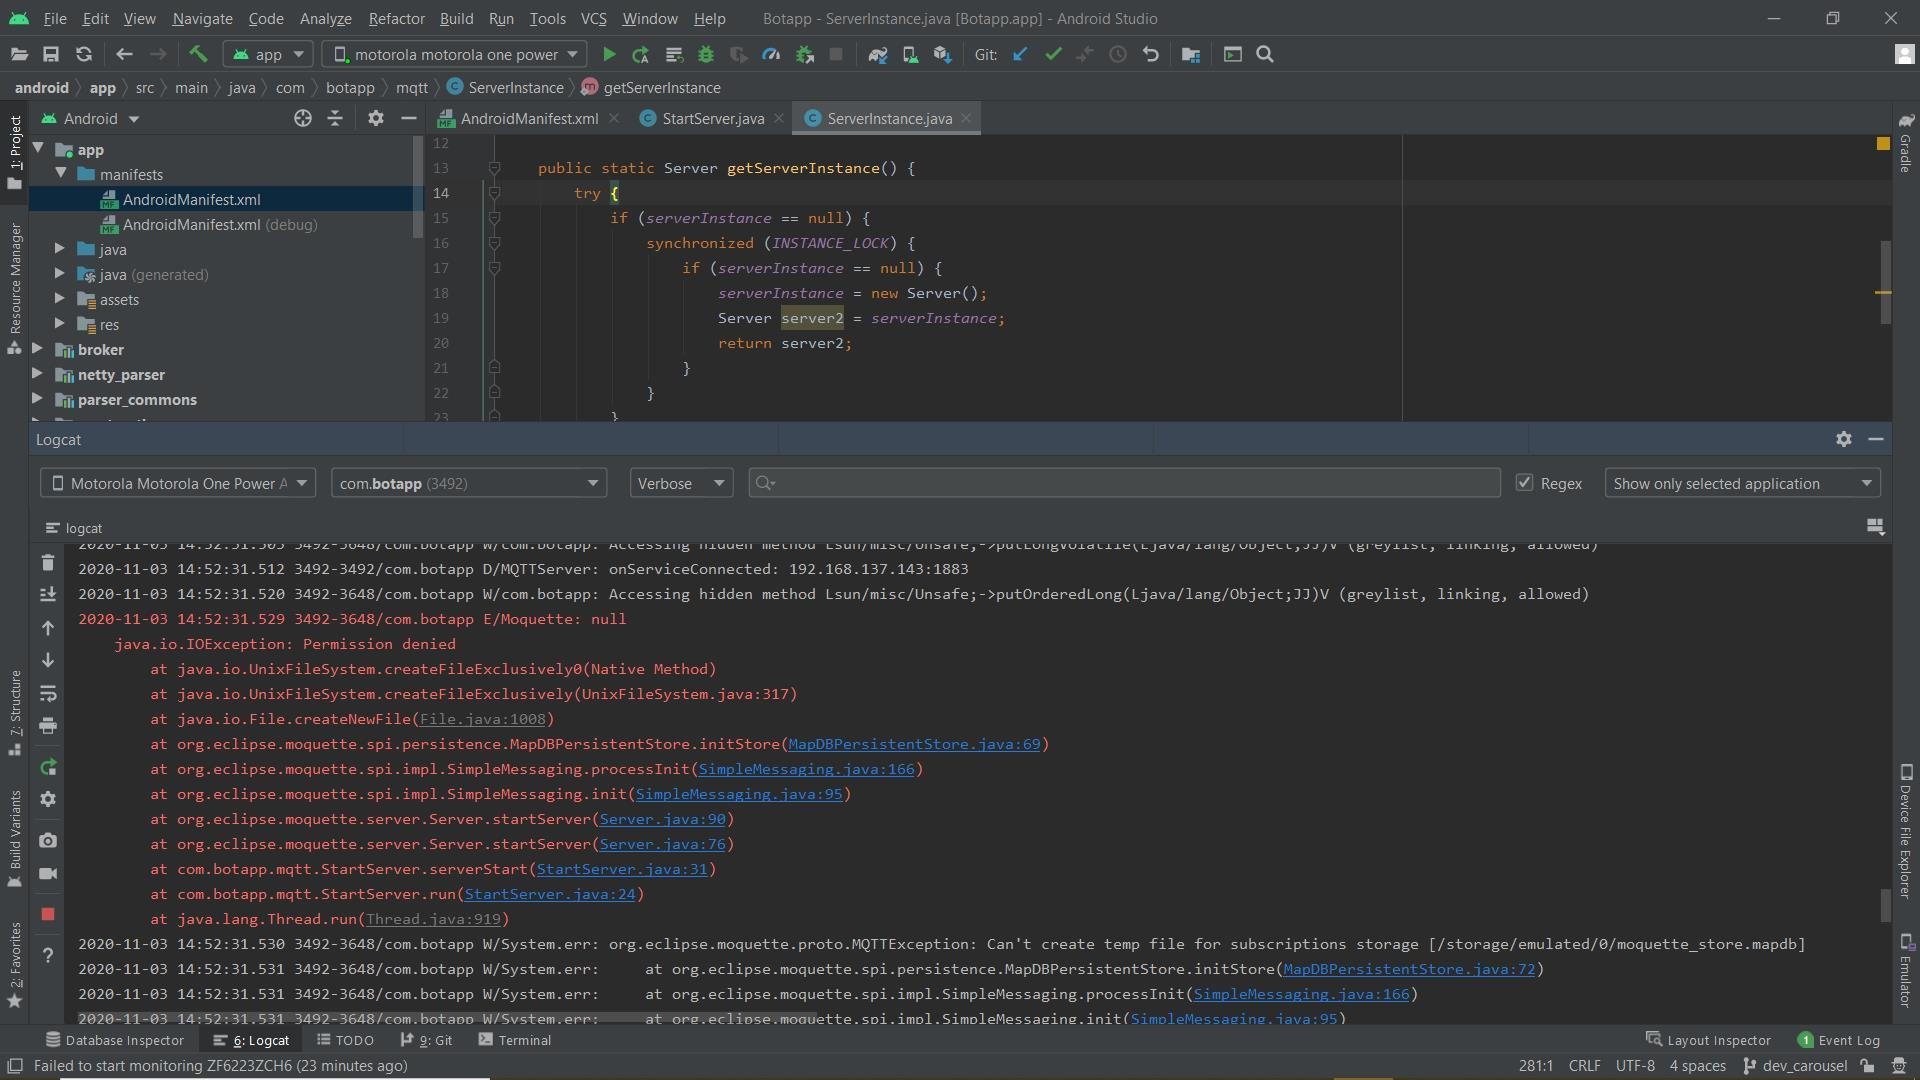1920x1080 pixels.
Task: Open the Logcat device selector dropdown
Action: click(178, 483)
